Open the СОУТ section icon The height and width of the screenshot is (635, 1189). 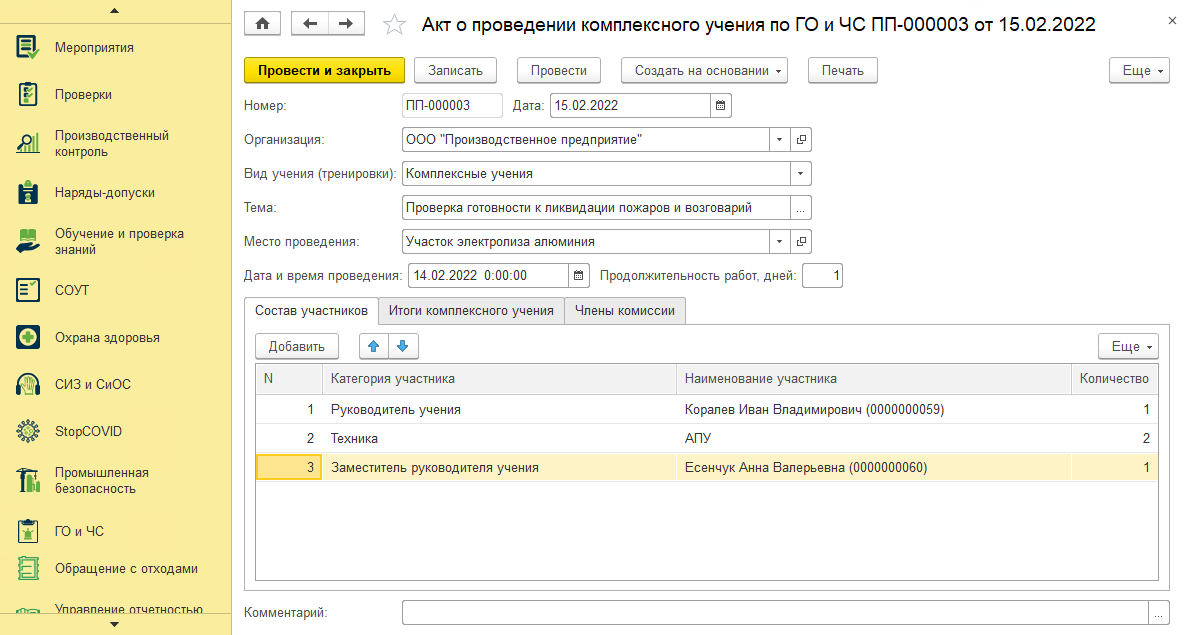click(27, 290)
